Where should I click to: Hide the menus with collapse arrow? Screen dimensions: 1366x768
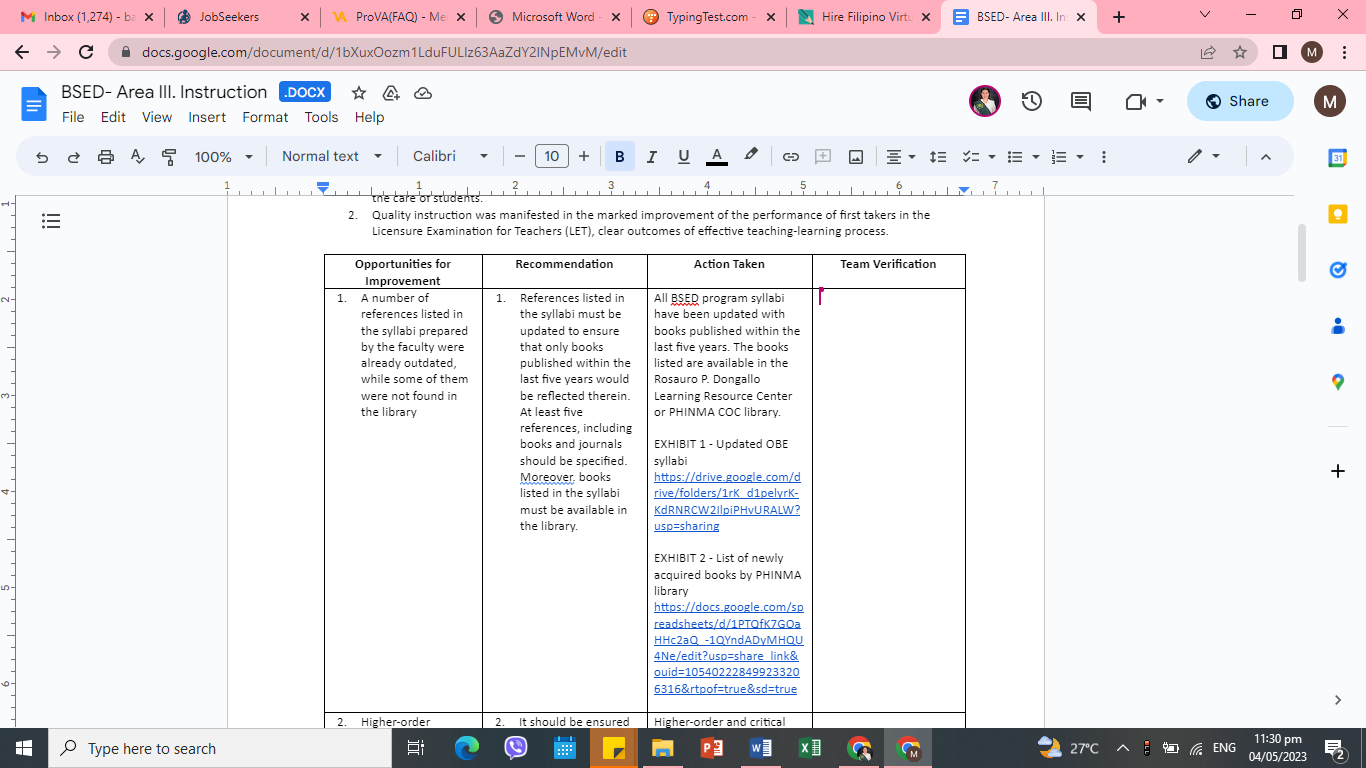click(x=1265, y=157)
